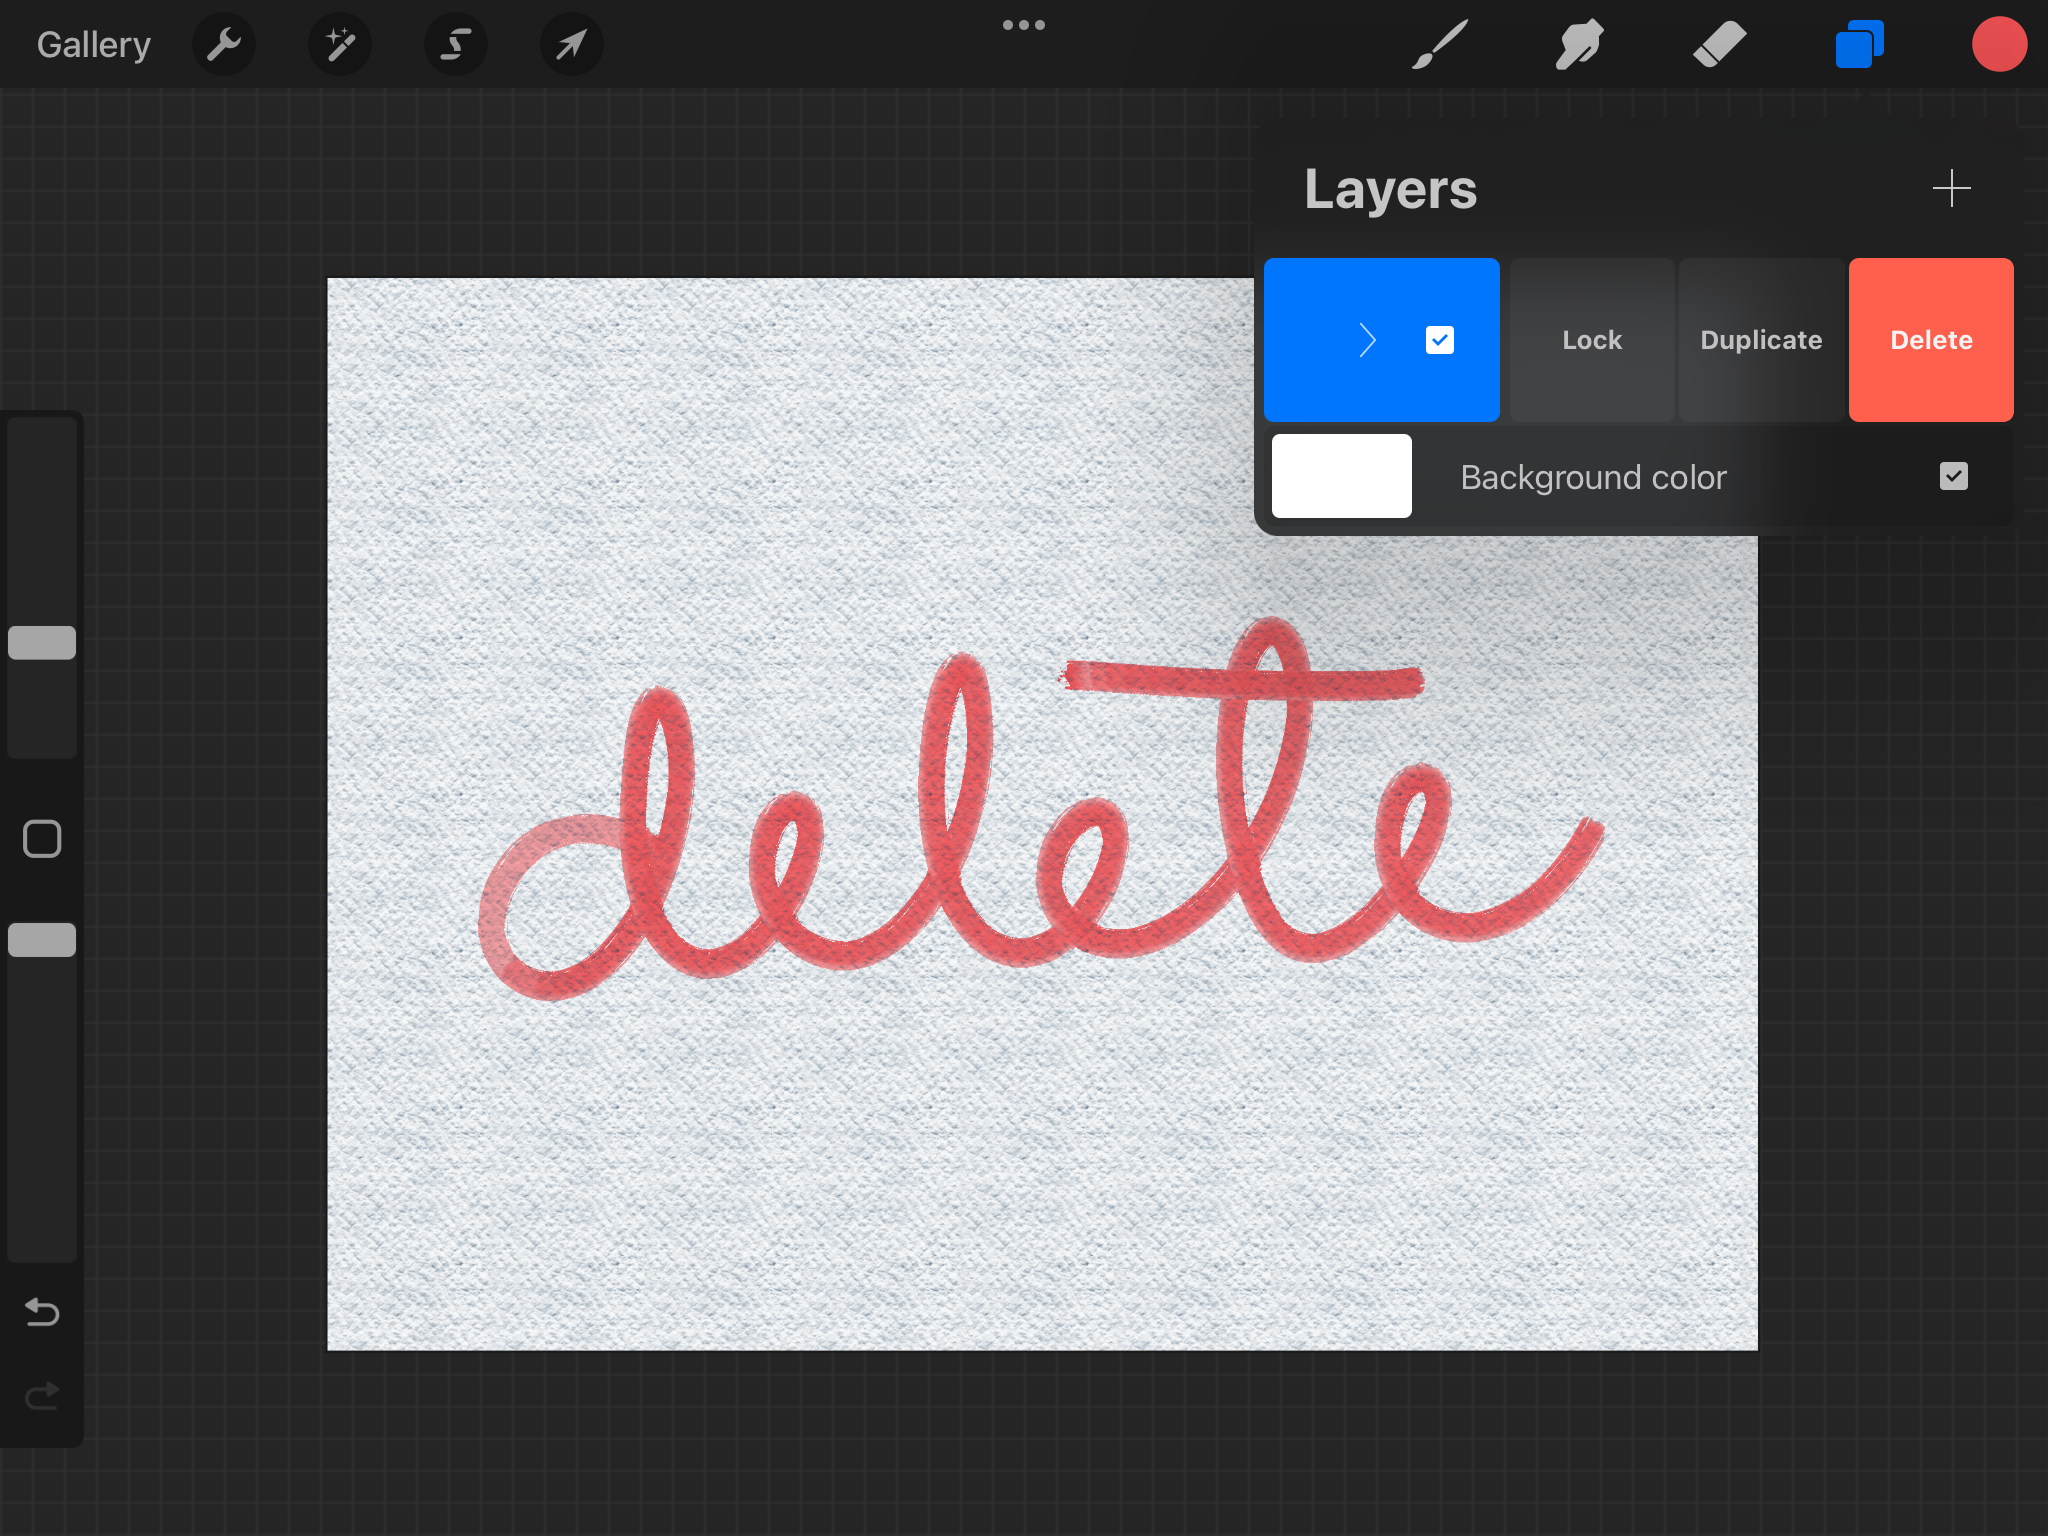Return to Gallery
Screen dimensions: 2048x1536
(94, 44)
